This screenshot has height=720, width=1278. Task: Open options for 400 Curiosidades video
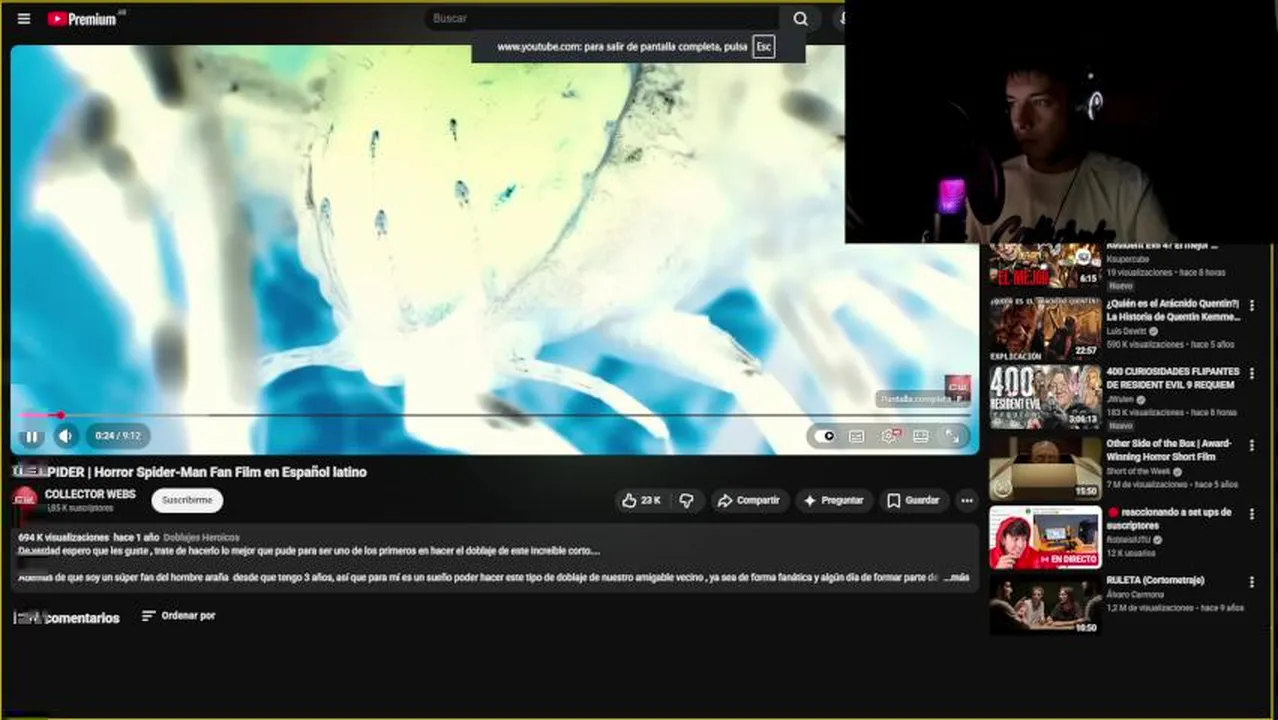[x=1251, y=376]
